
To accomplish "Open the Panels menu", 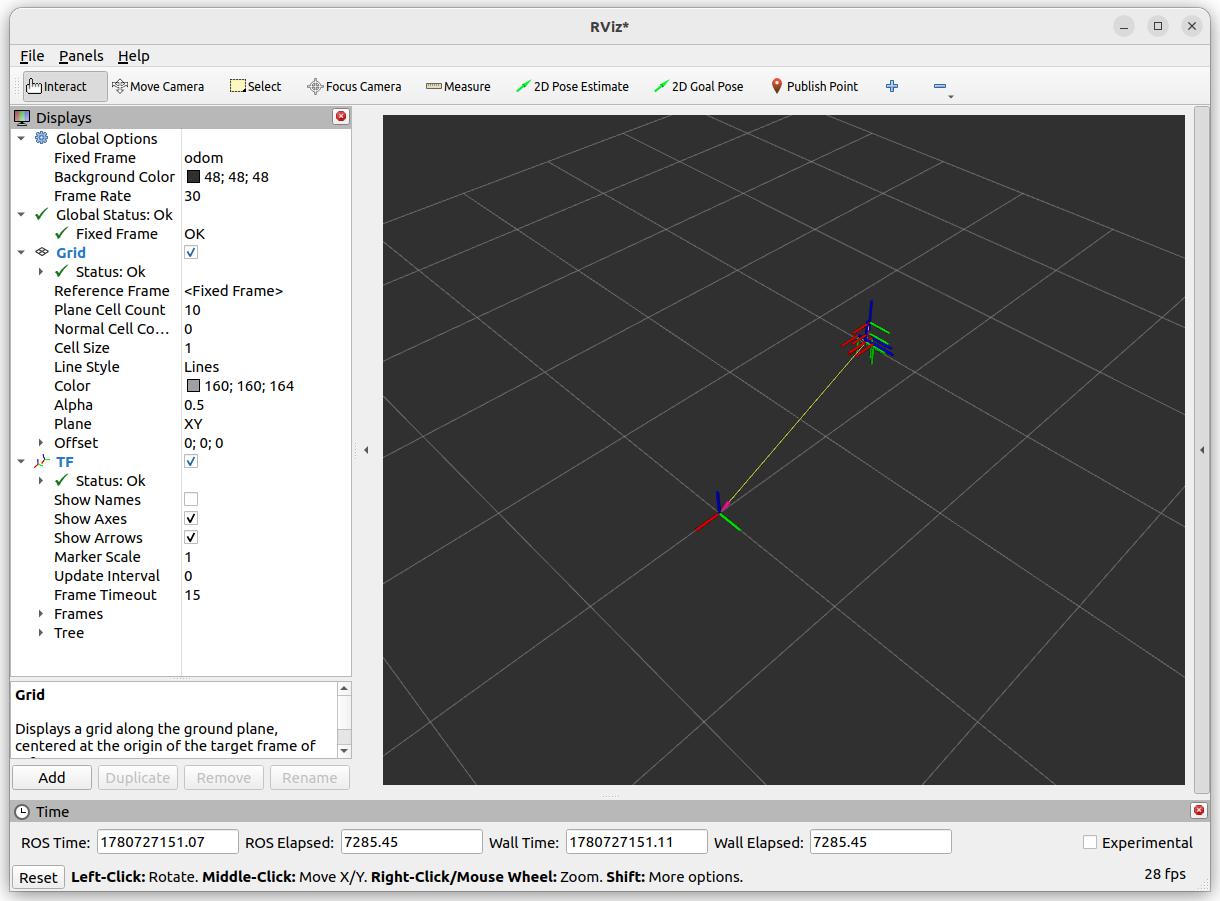I will 81,56.
